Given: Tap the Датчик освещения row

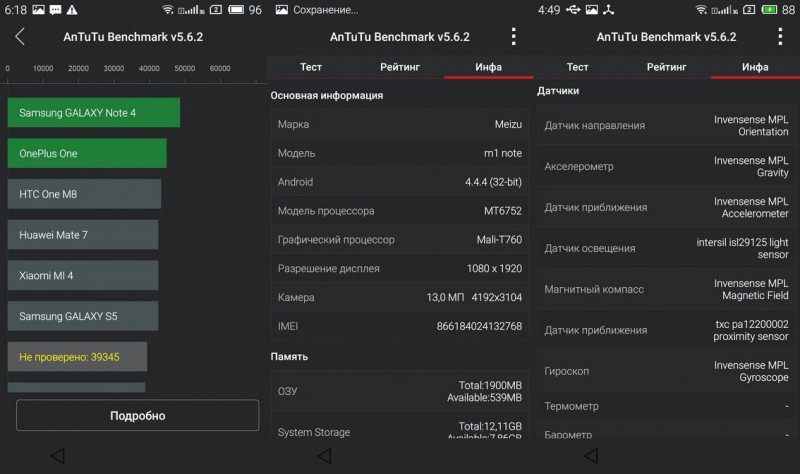Looking at the screenshot, I should [666, 248].
